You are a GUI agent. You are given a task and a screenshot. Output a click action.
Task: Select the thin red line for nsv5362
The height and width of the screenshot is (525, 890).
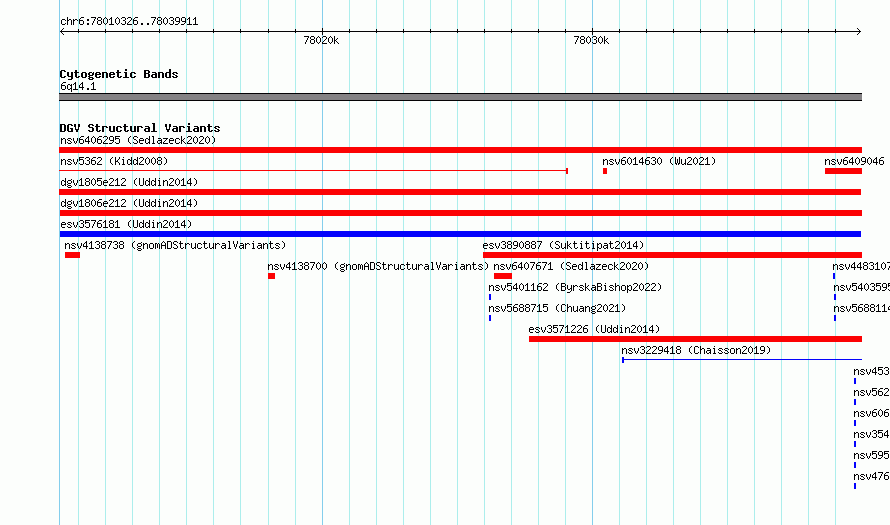click(313, 171)
